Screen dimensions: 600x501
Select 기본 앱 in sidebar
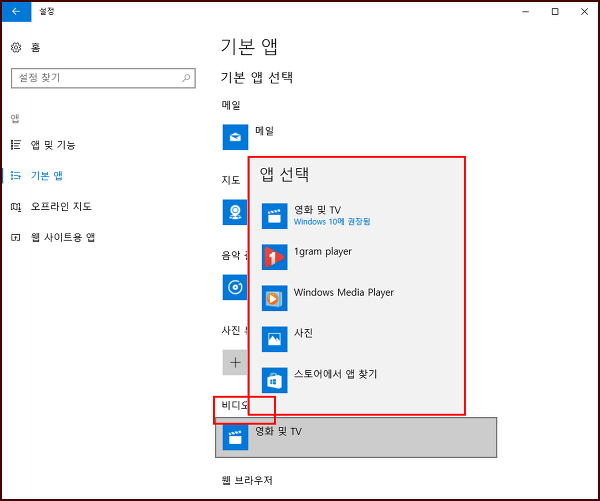pos(47,176)
